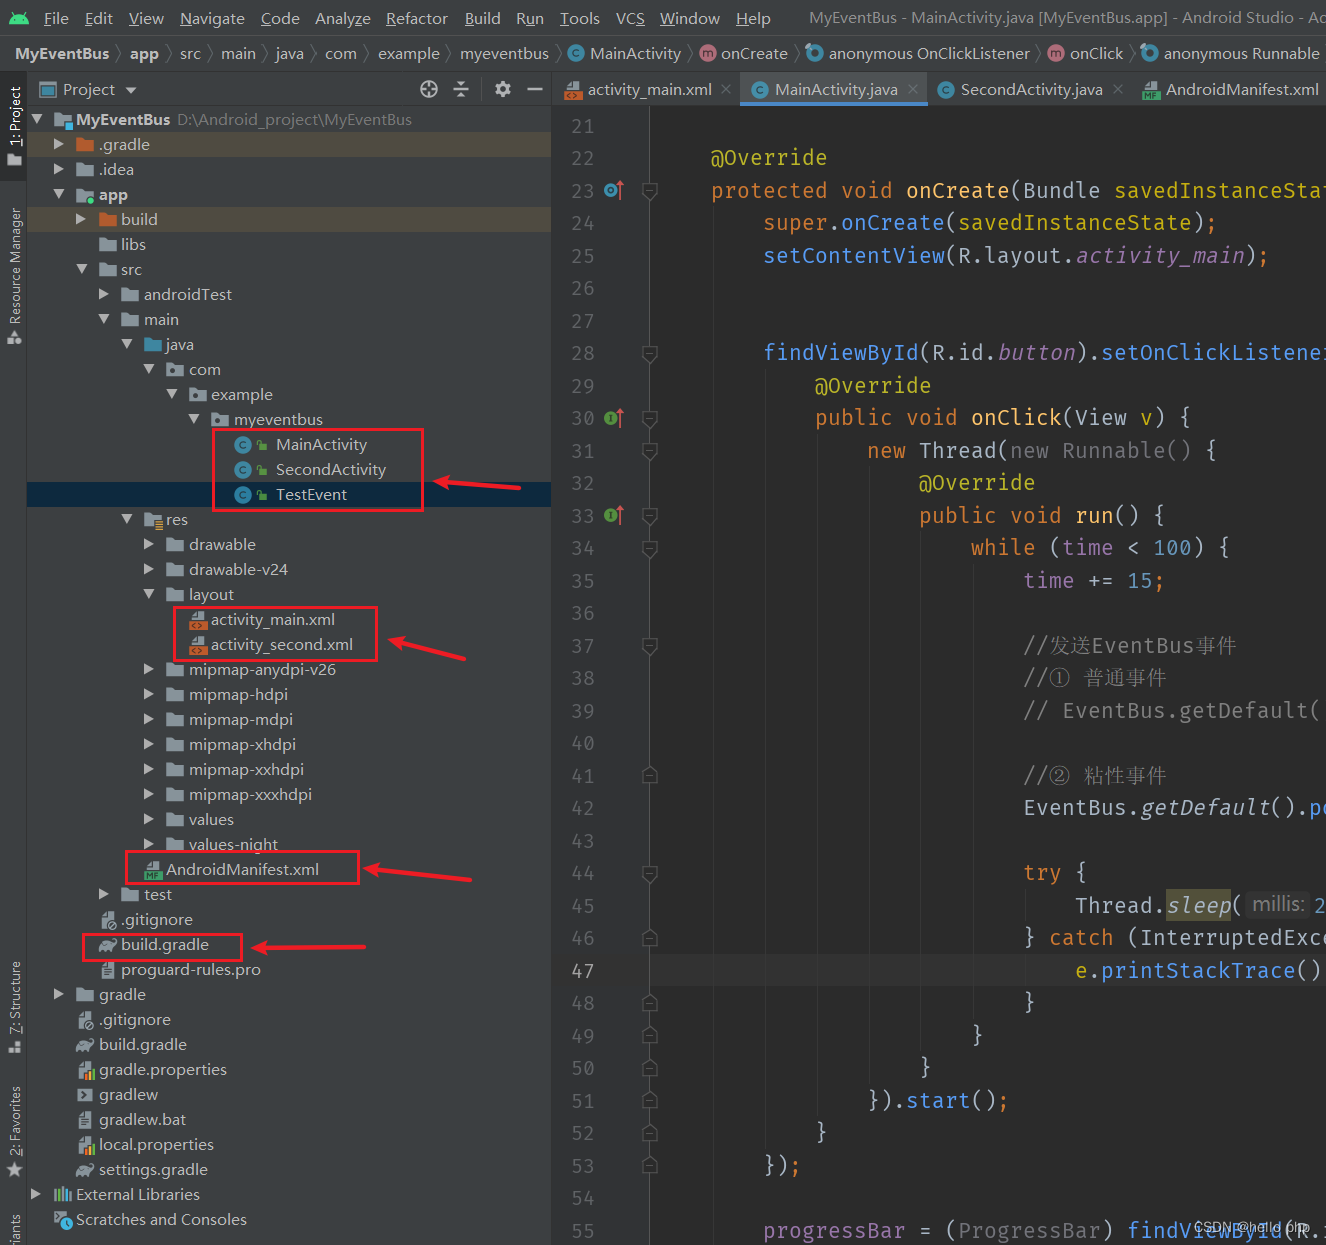Screen dimensions: 1326x1245
Task: Expand the build folder under app
Action: point(82,219)
